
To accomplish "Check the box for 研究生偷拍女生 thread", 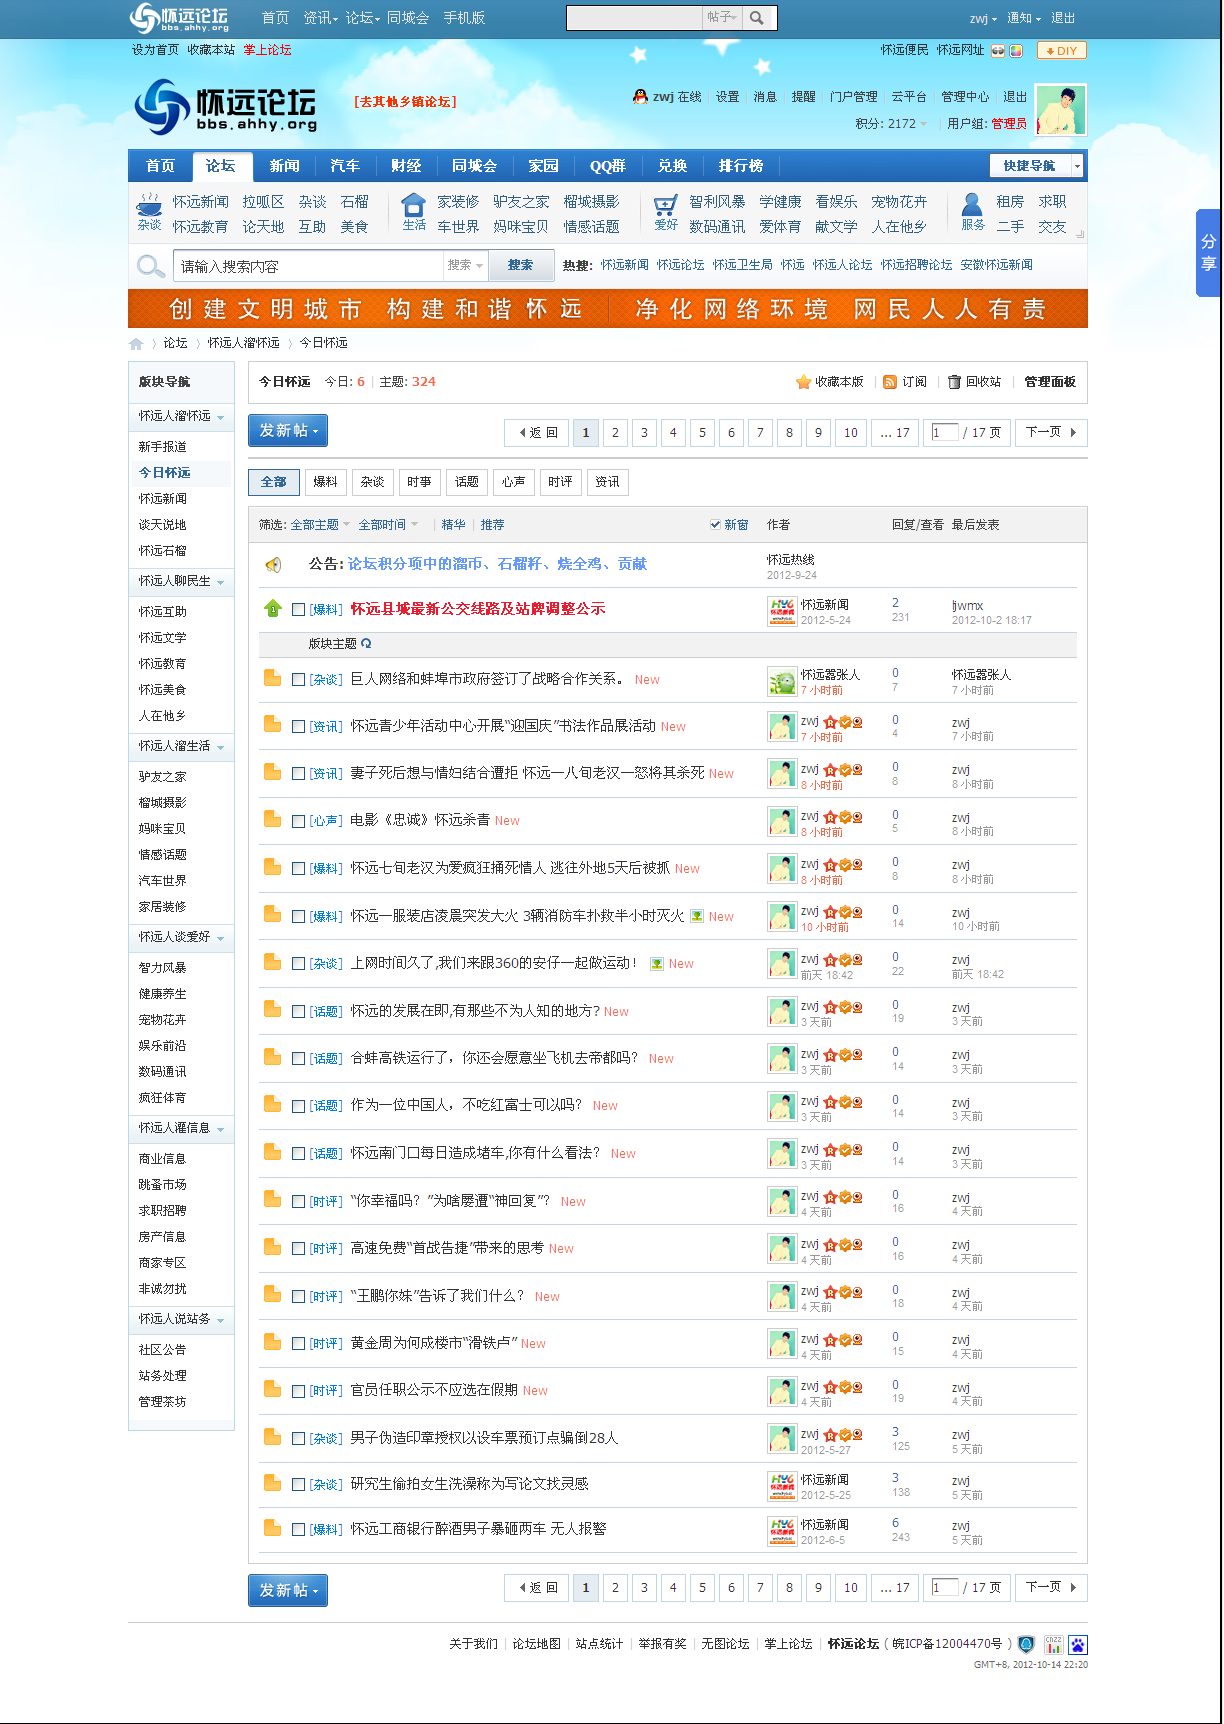I will point(298,1484).
